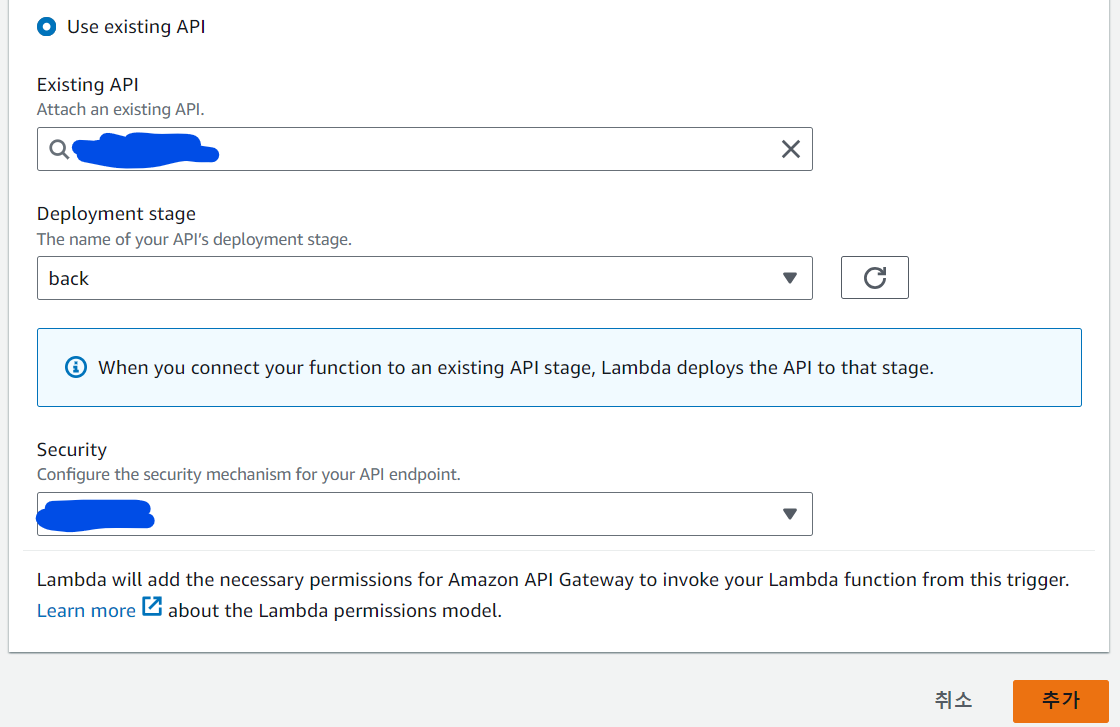The width and height of the screenshot is (1120, 727).
Task: Clear the Existing API field with X icon
Action: [x=790, y=149]
